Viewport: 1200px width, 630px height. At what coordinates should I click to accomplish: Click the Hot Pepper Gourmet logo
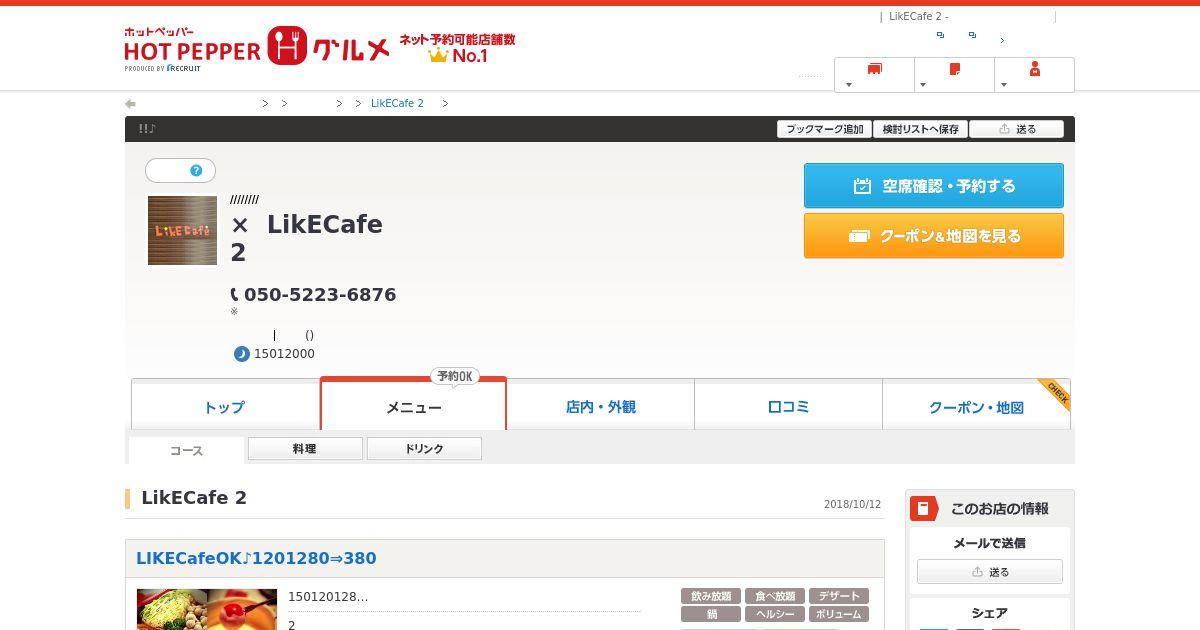click(x=257, y=48)
